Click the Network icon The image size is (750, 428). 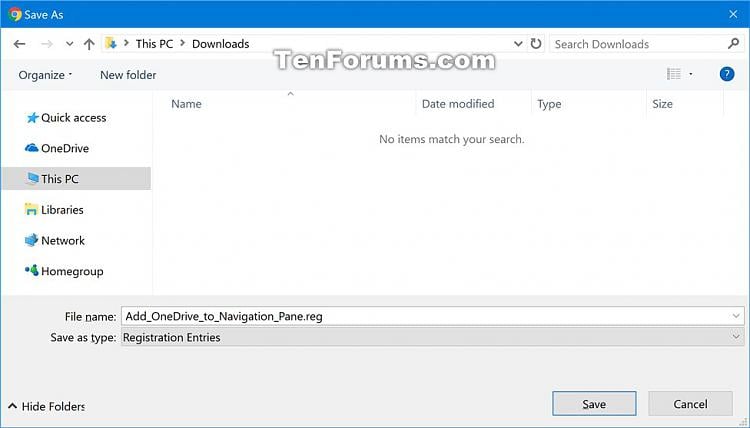click(x=31, y=240)
